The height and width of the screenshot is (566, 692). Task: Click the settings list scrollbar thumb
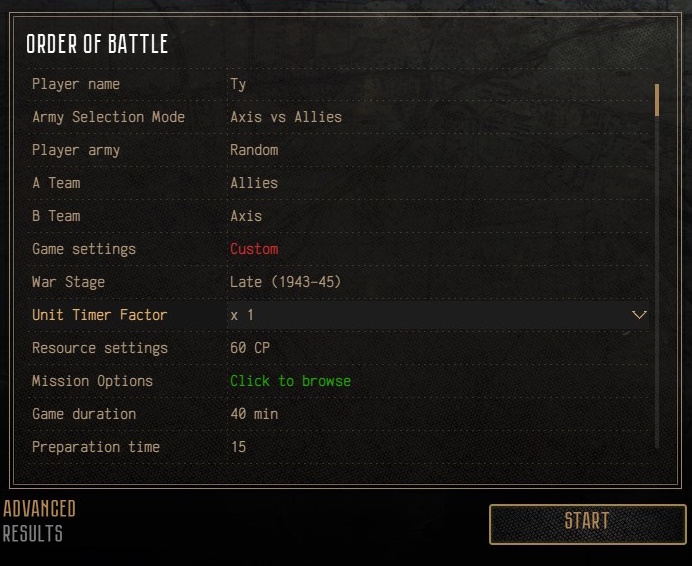[657, 100]
